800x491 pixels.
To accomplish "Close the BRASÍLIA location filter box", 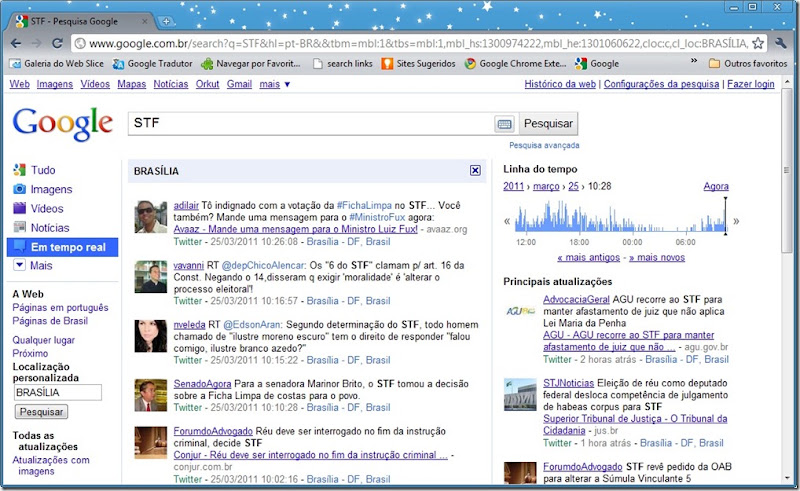I will click(475, 170).
